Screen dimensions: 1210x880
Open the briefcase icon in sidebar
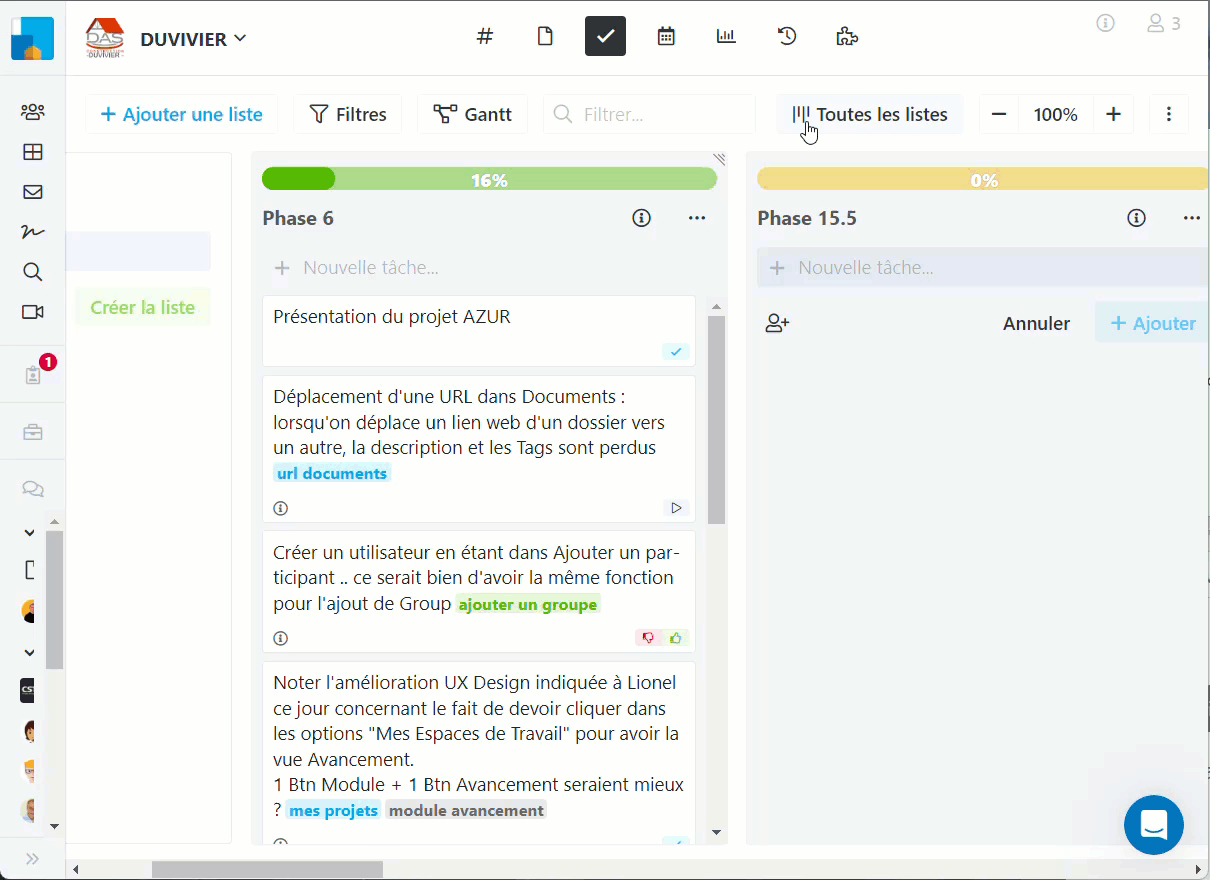click(x=32, y=432)
